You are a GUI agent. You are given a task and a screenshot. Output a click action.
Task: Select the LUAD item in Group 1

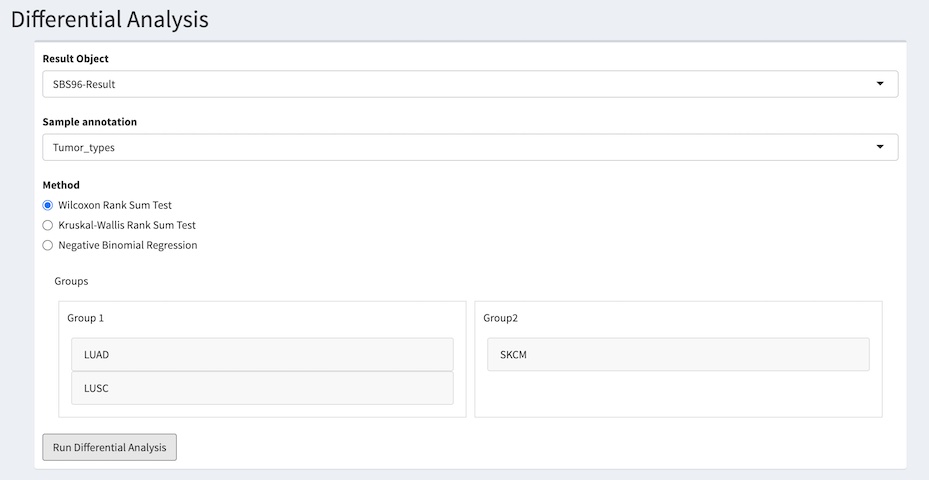click(x=262, y=354)
